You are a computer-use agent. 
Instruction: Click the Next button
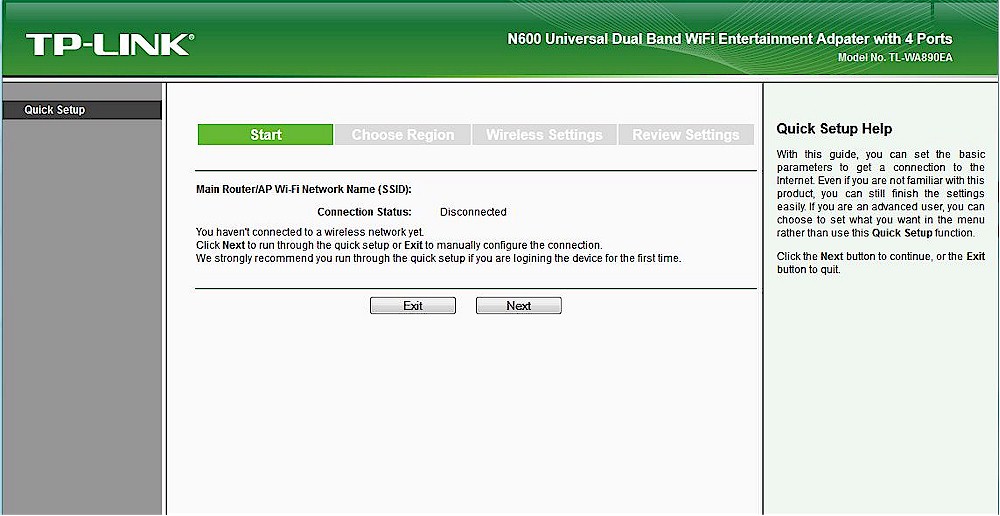pyautogui.click(x=518, y=306)
